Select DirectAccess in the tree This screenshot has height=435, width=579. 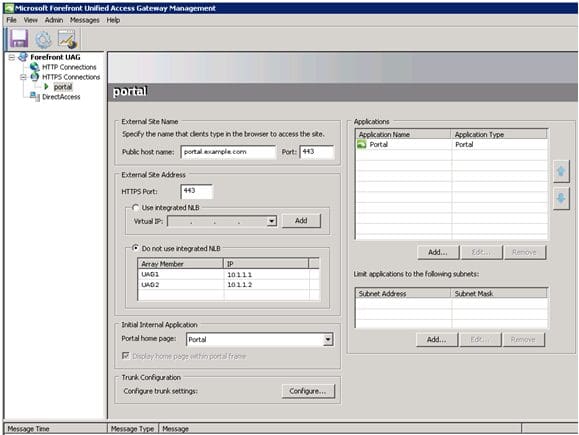click(x=61, y=97)
